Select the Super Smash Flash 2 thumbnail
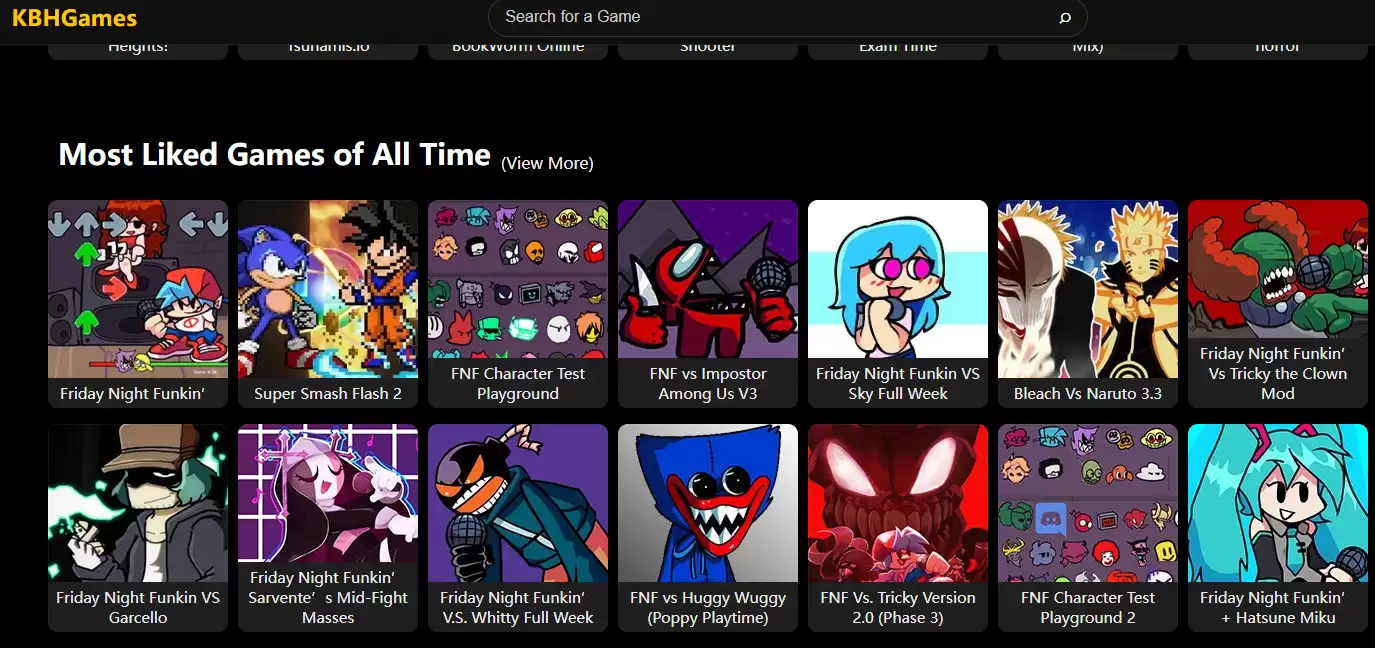The height and width of the screenshot is (648, 1375). [x=328, y=289]
